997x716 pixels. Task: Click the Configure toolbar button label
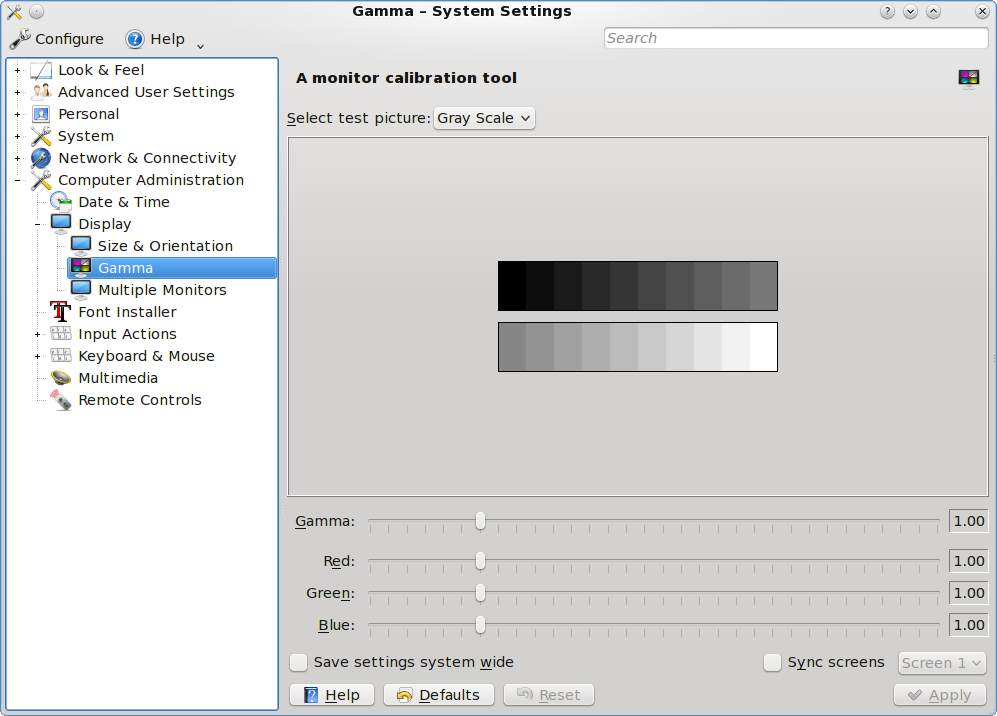point(69,39)
